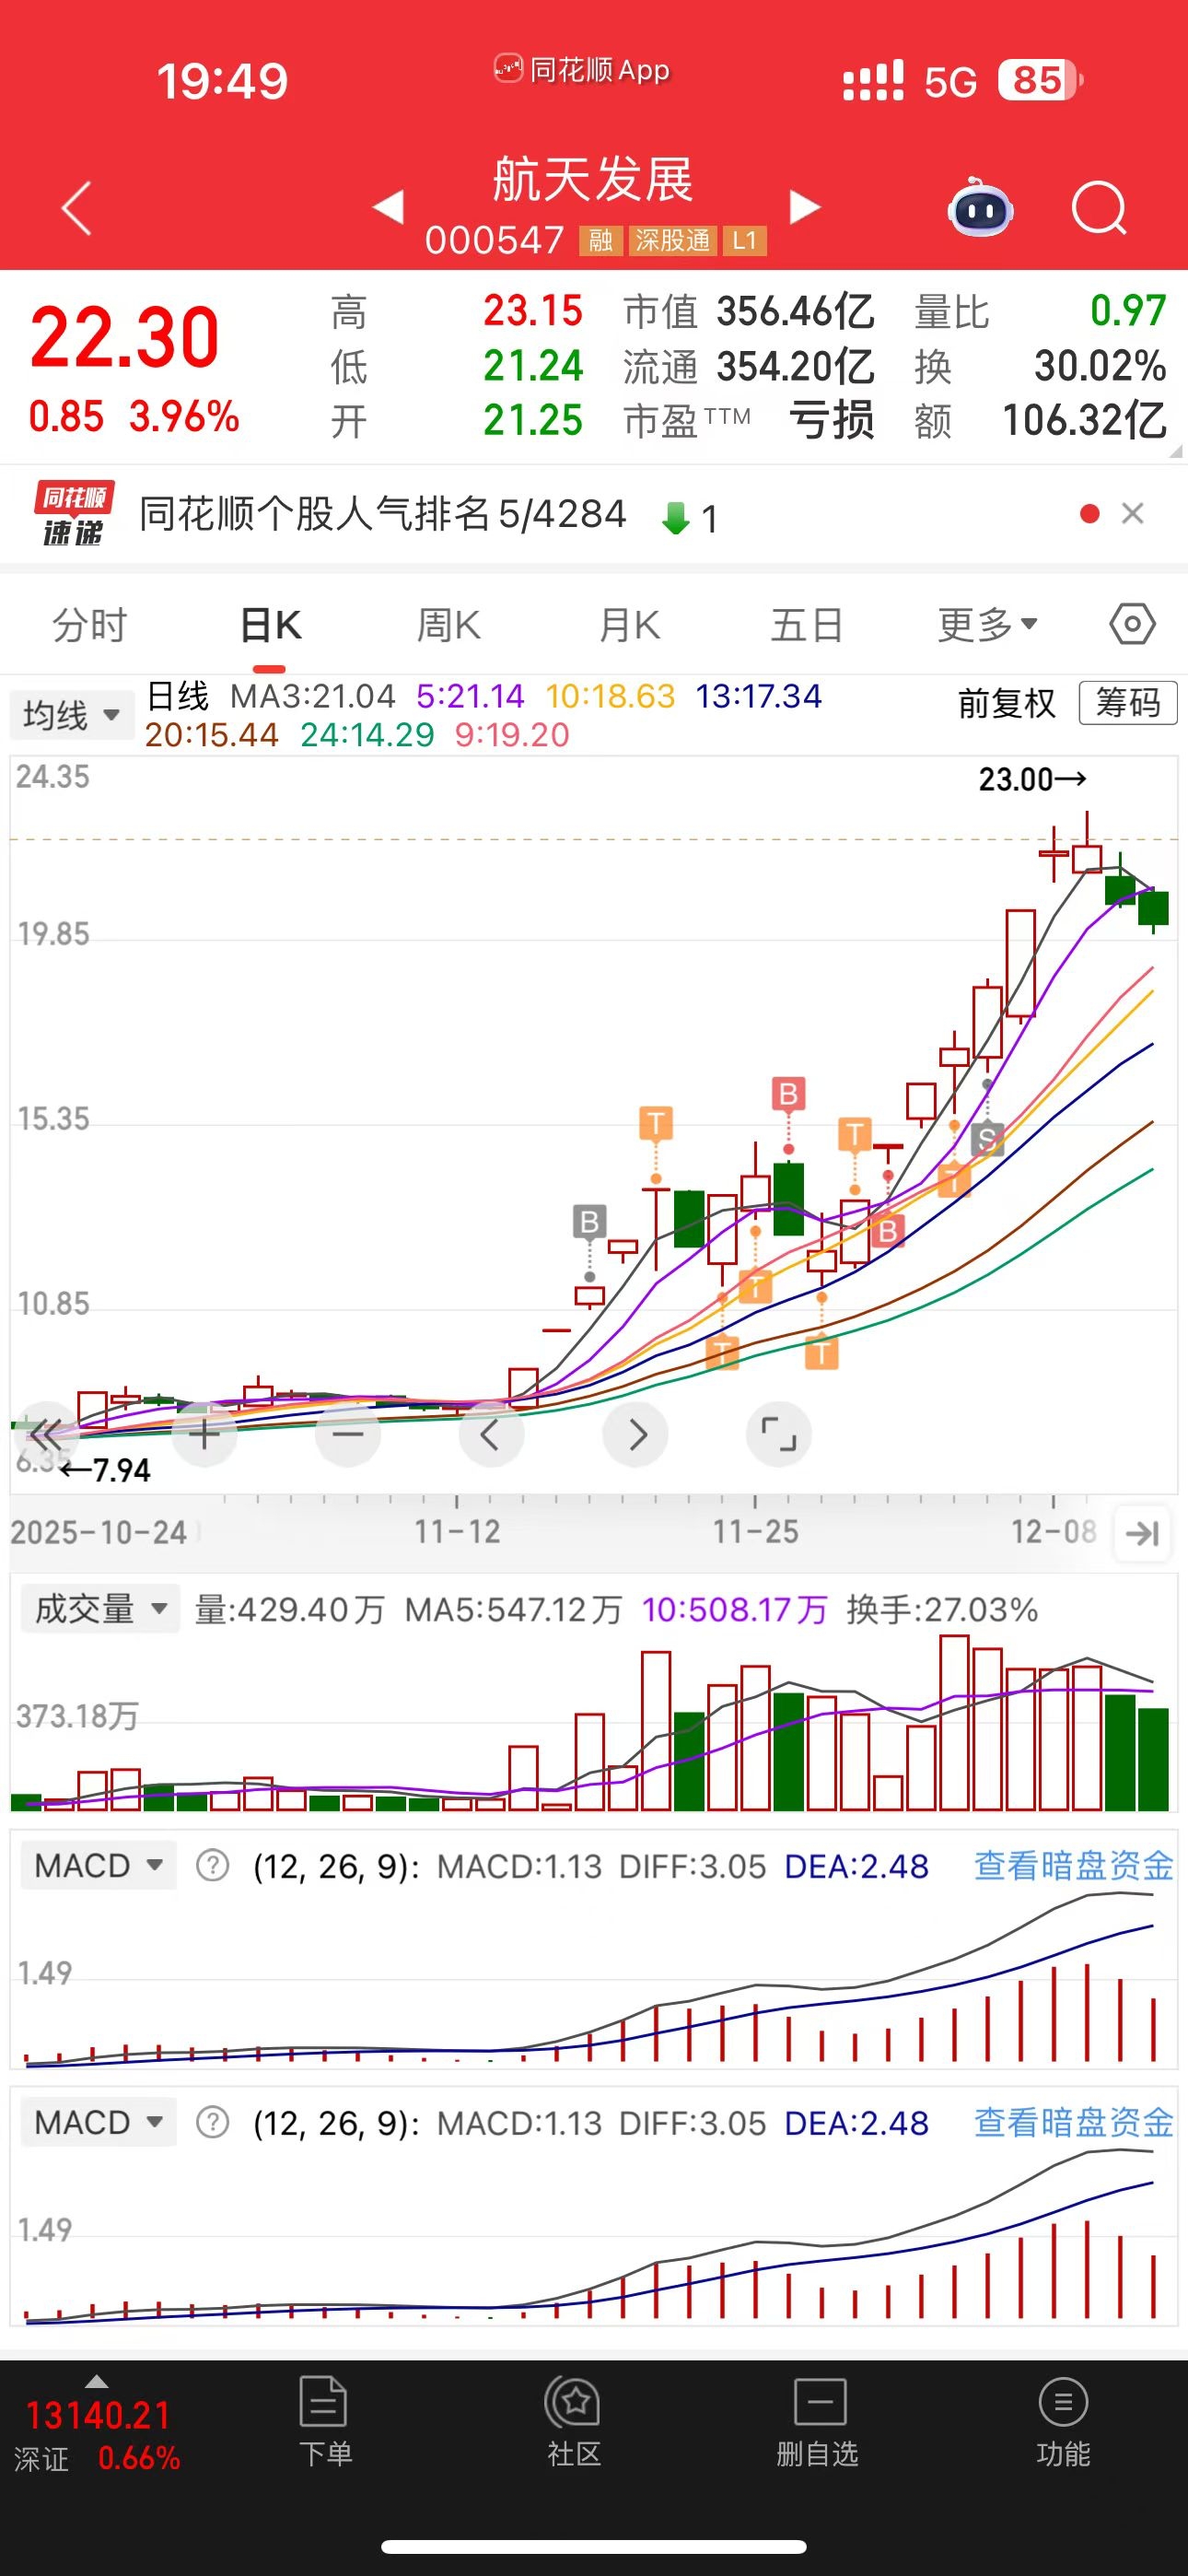1188x2576 pixels.
Task: Close the popularity ranking banner
Action: 1133,514
